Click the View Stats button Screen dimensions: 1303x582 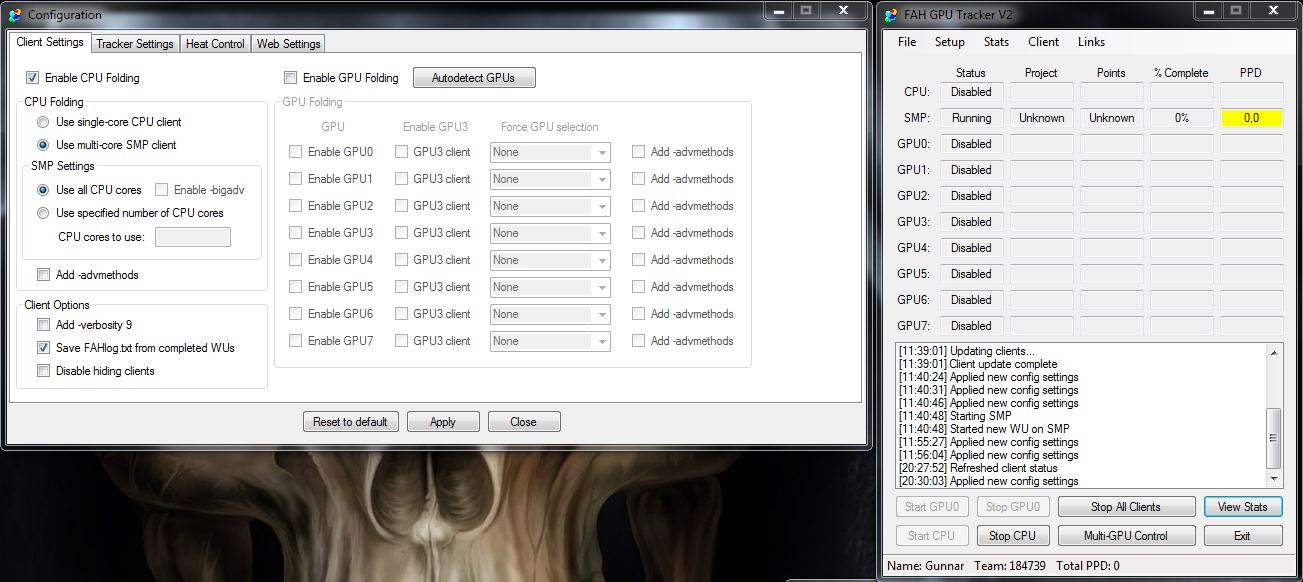1242,507
